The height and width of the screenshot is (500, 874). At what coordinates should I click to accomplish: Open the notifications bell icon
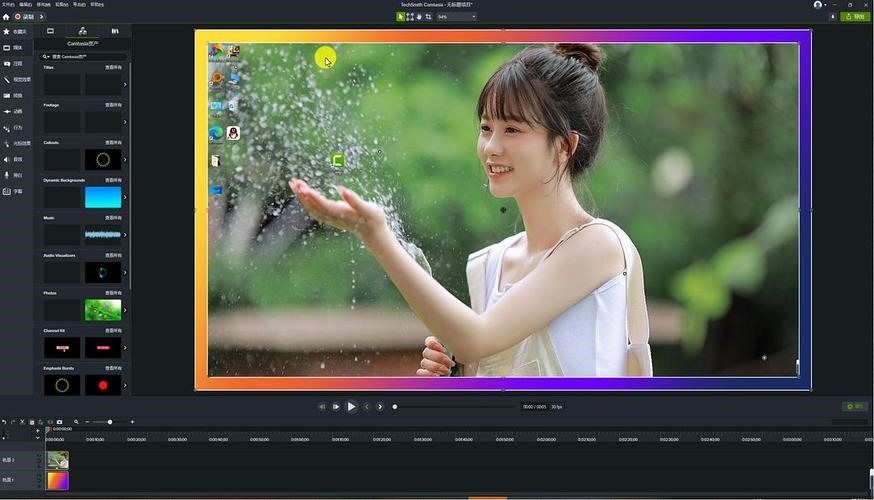click(833, 17)
